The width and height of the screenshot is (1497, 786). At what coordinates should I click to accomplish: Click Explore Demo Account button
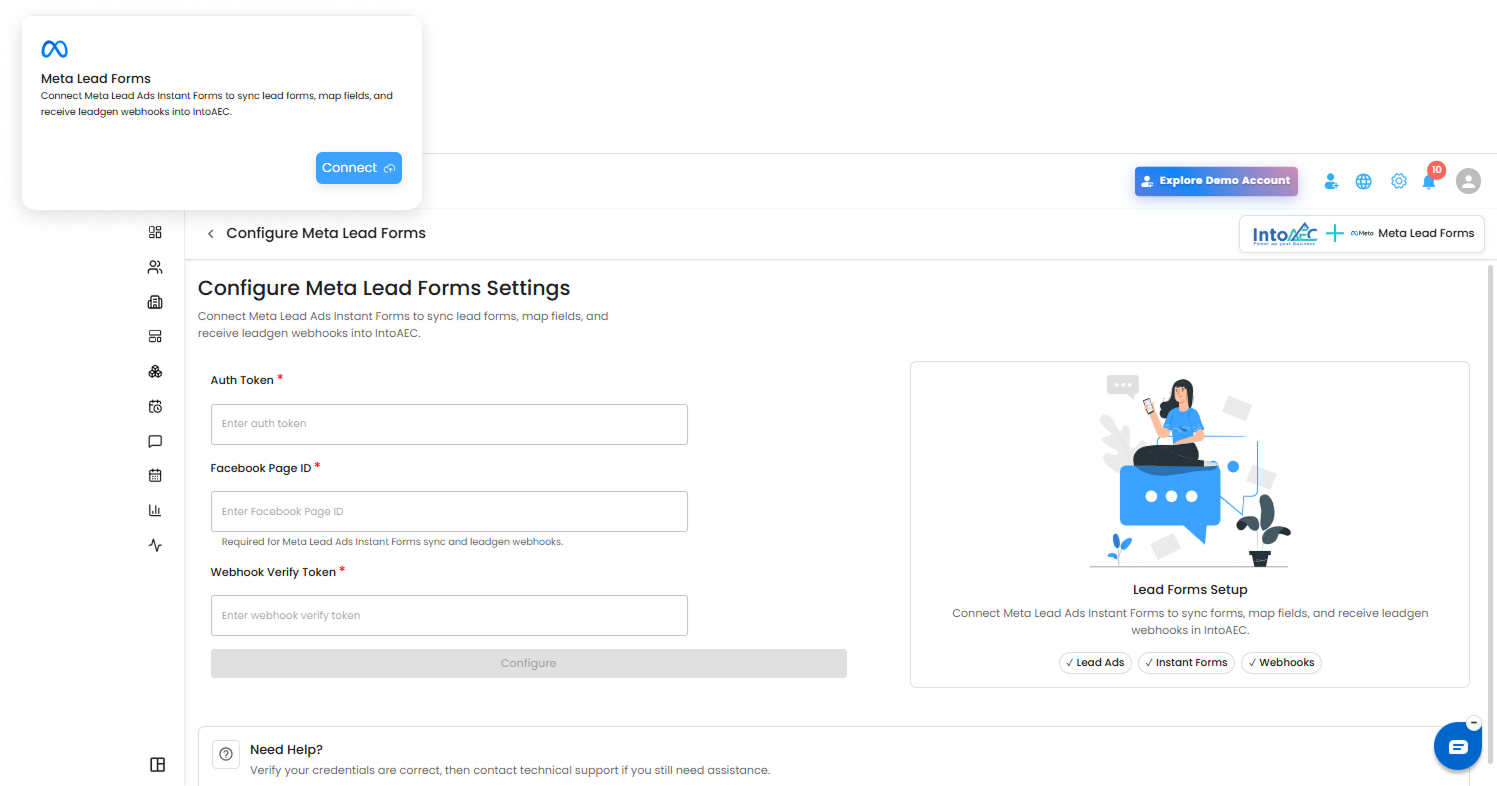tap(1216, 181)
